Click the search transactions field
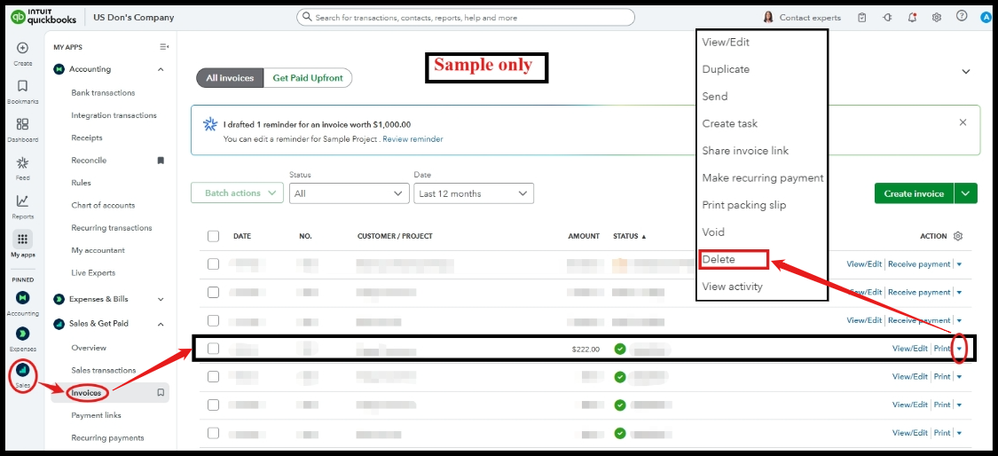 tap(465, 18)
